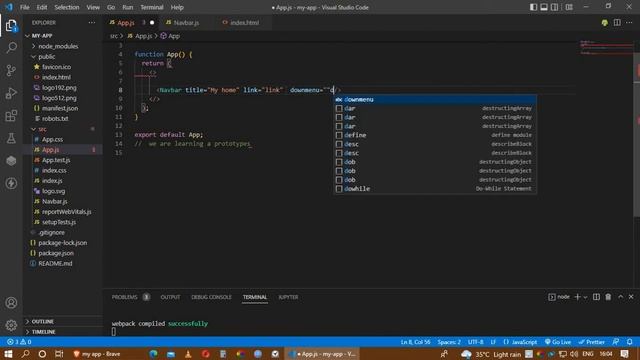Screen dimensions: 640x360
Task: Click Ln 8, Col 56 position
Action: coord(416,342)
